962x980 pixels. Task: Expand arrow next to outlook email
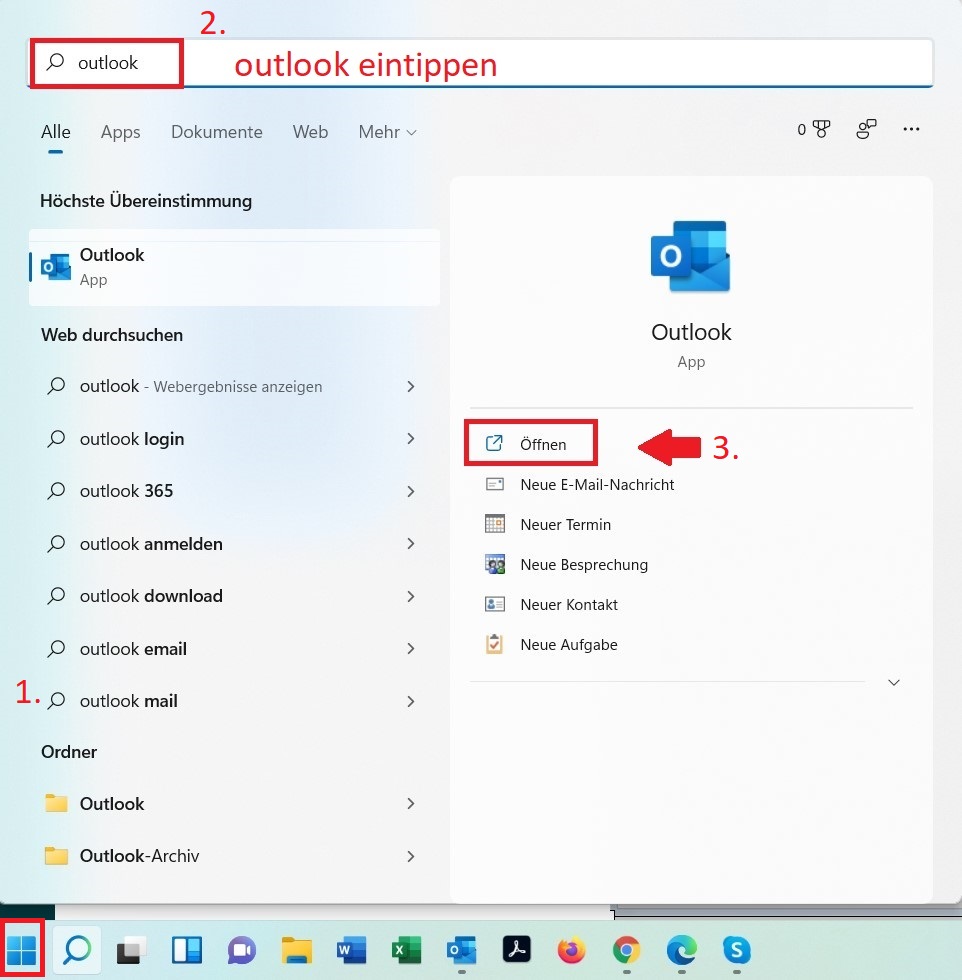pyautogui.click(x=411, y=649)
